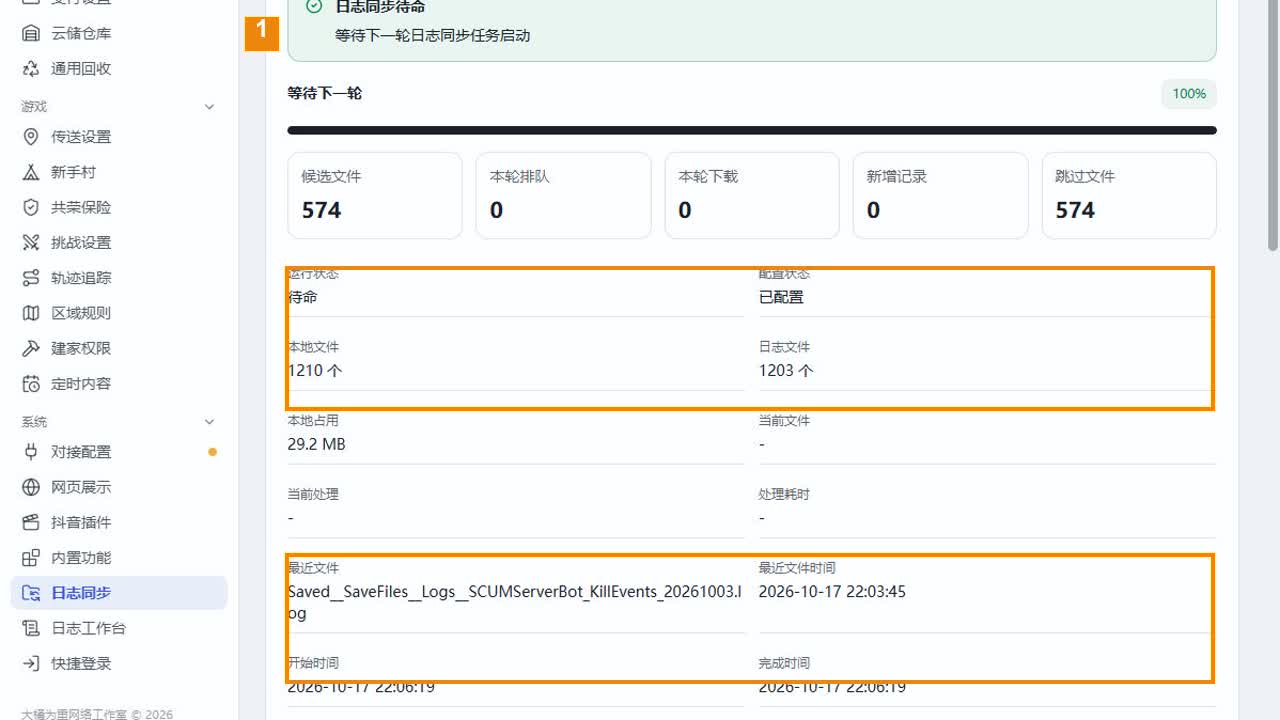Click the 本轮下载 stat card
The width and height of the screenshot is (1280, 720).
tap(752, 195)
